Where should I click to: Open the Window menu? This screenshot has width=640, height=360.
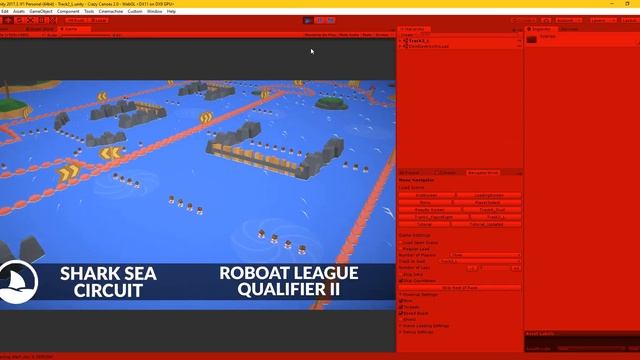154,11
